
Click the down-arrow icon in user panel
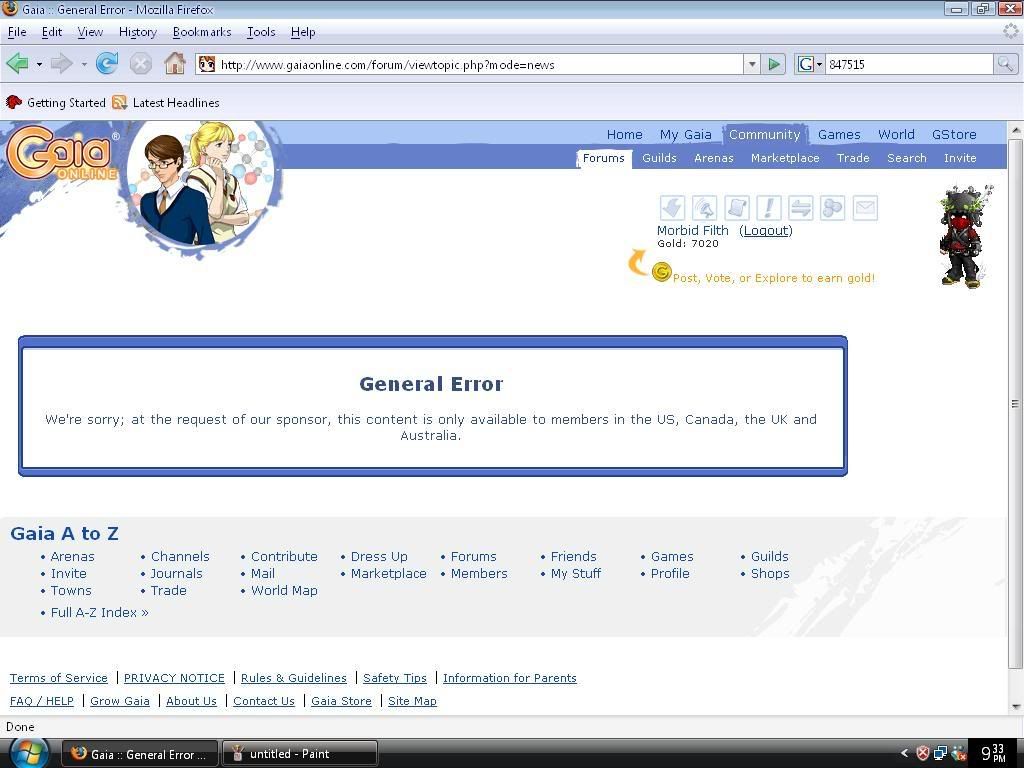pos(672,208)
